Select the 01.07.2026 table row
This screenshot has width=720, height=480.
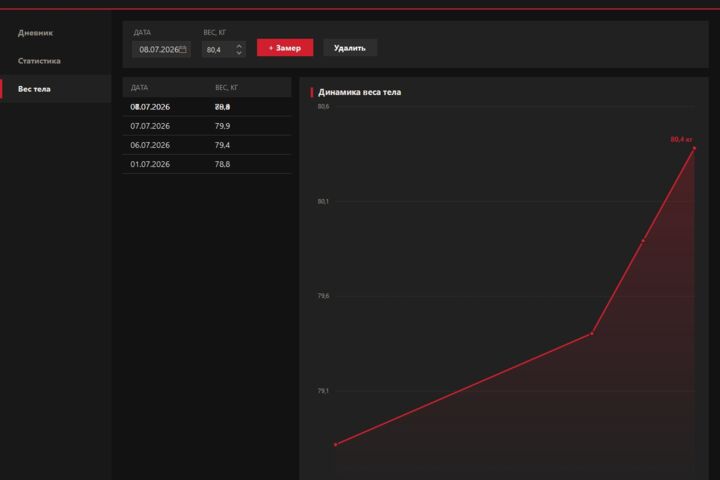click(x=207, y=164)
